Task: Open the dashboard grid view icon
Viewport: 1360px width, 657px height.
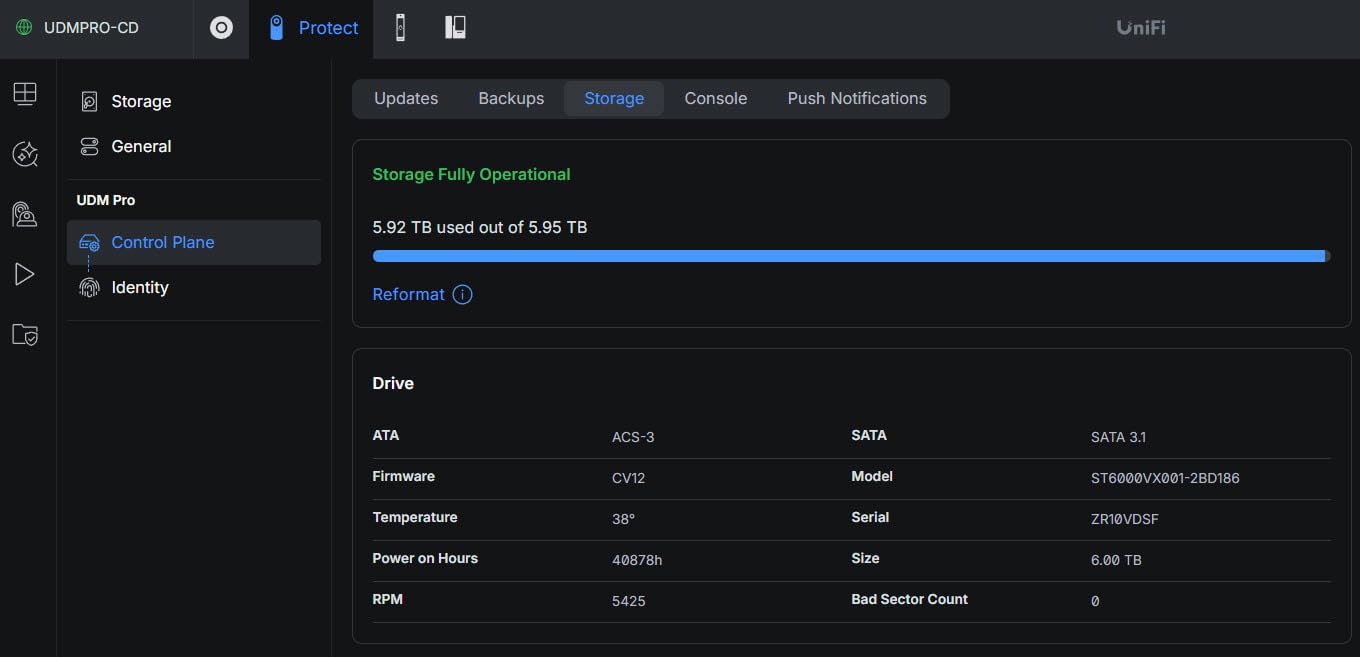Action: tap(25, 94)
